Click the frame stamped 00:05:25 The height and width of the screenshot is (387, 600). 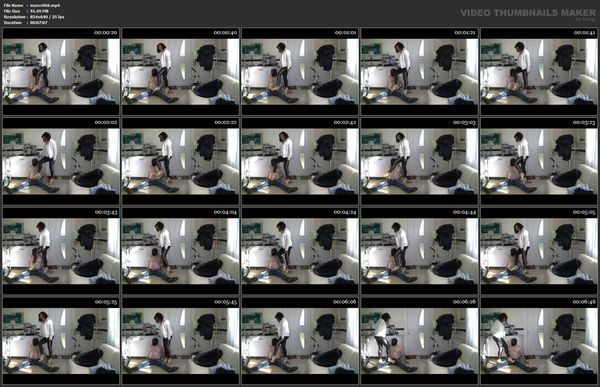[x=61, y=341]
